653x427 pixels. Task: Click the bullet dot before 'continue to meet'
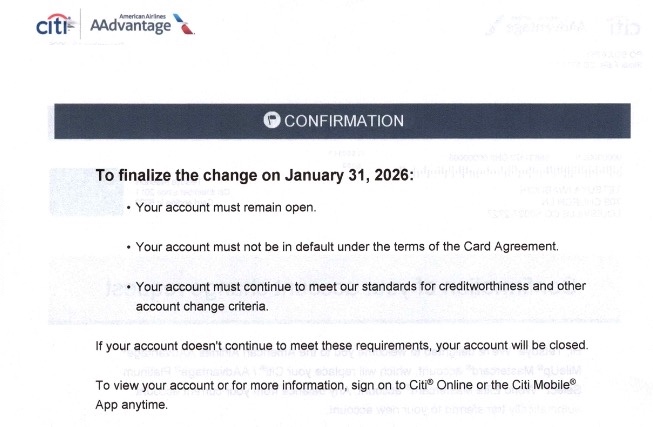click(x=128, y=286)
